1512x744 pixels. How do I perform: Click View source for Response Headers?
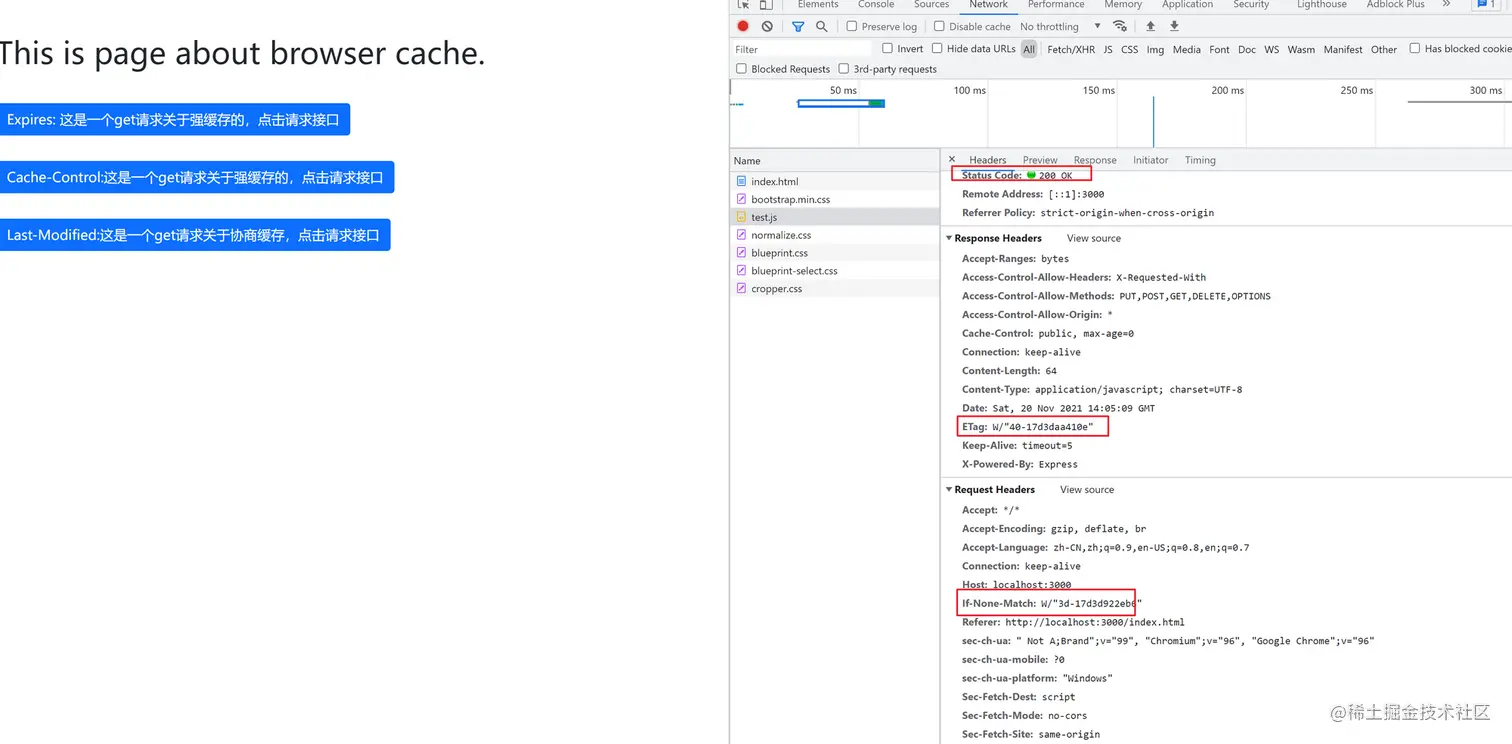(1094, 238)
